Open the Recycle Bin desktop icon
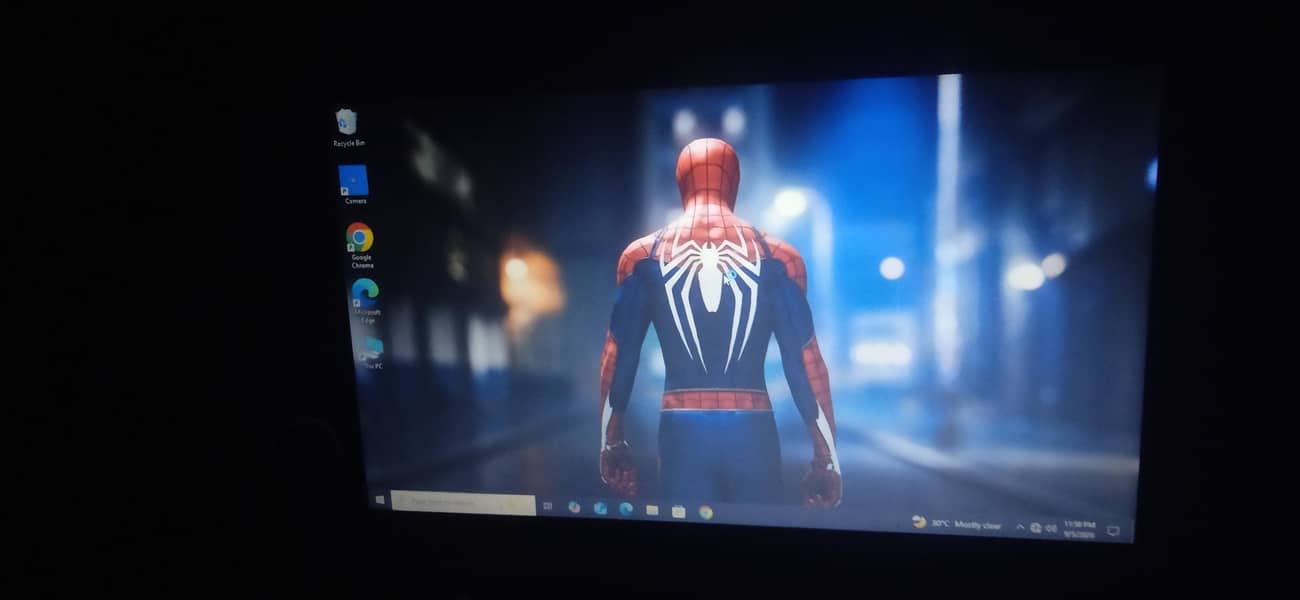Viewport: 1300px width, 600px height. [347, 127]
